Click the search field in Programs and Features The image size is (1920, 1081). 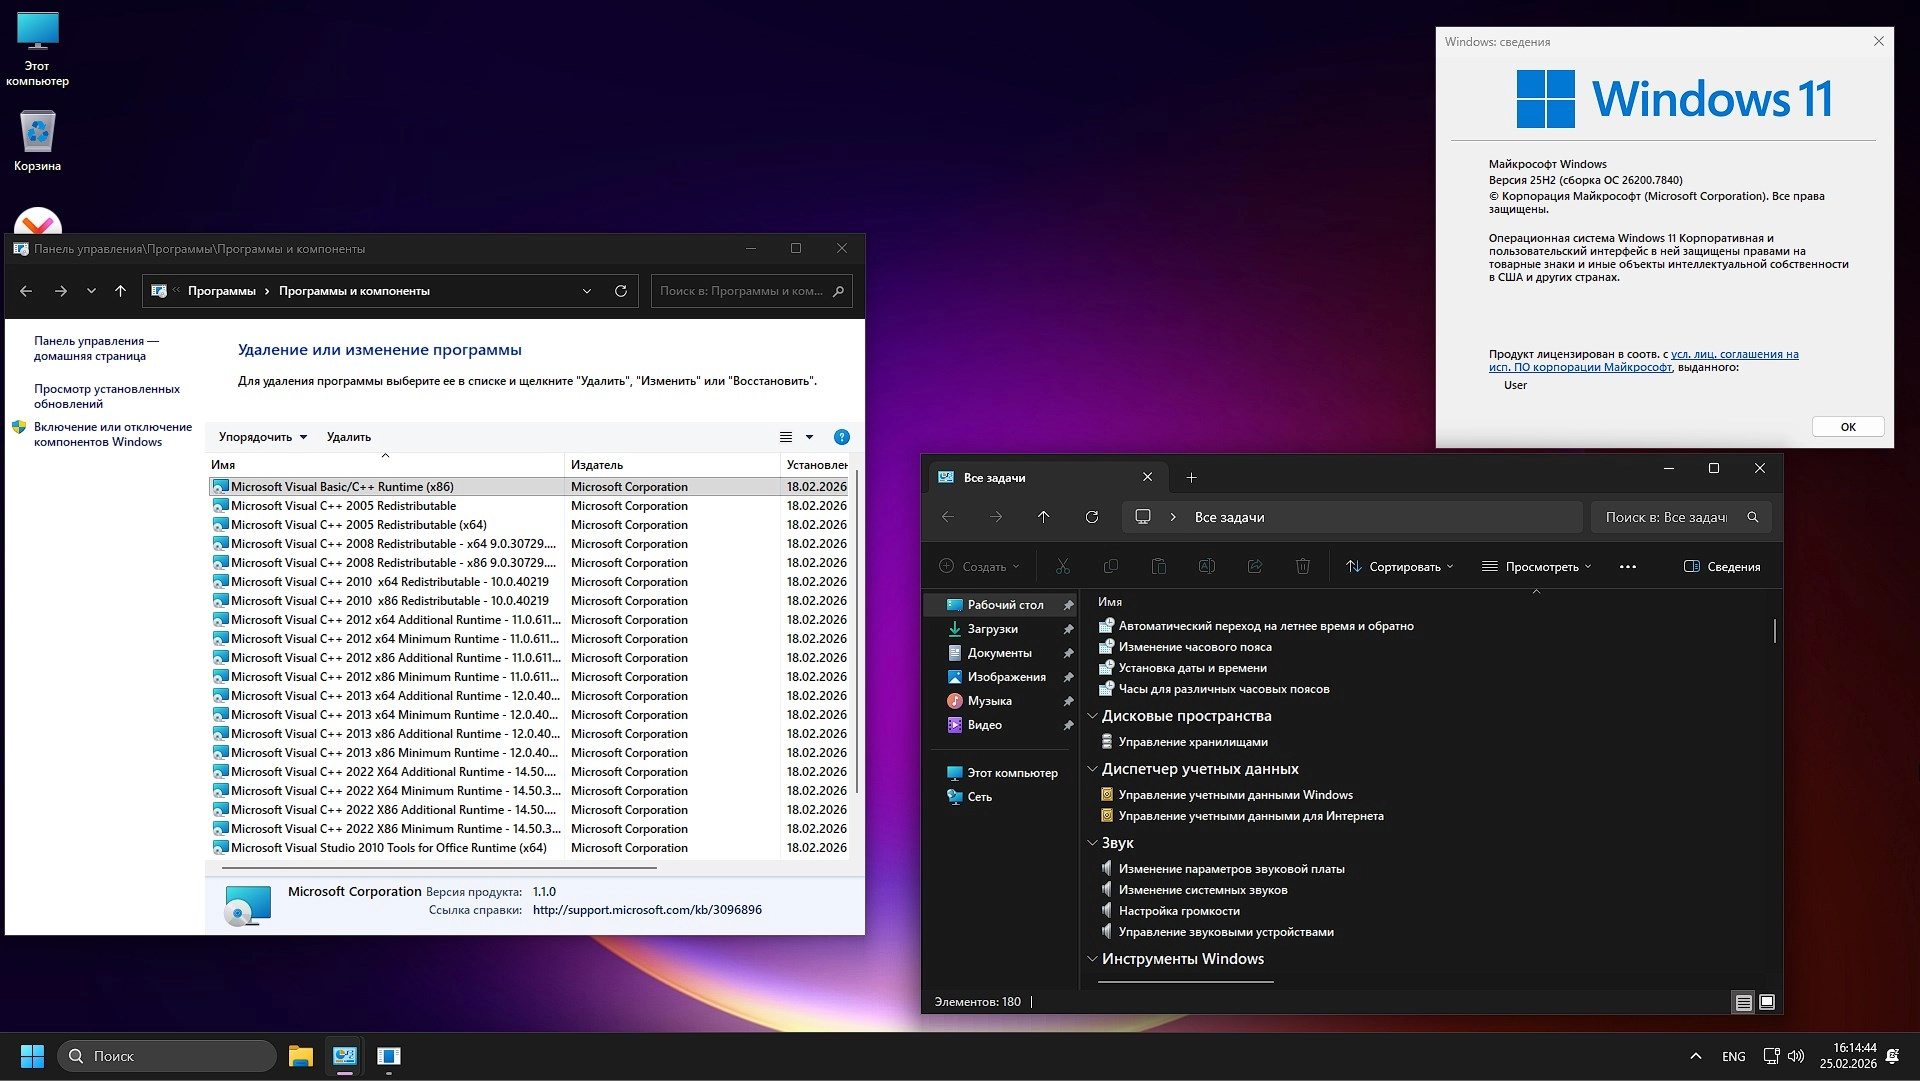tap(740, 291)
